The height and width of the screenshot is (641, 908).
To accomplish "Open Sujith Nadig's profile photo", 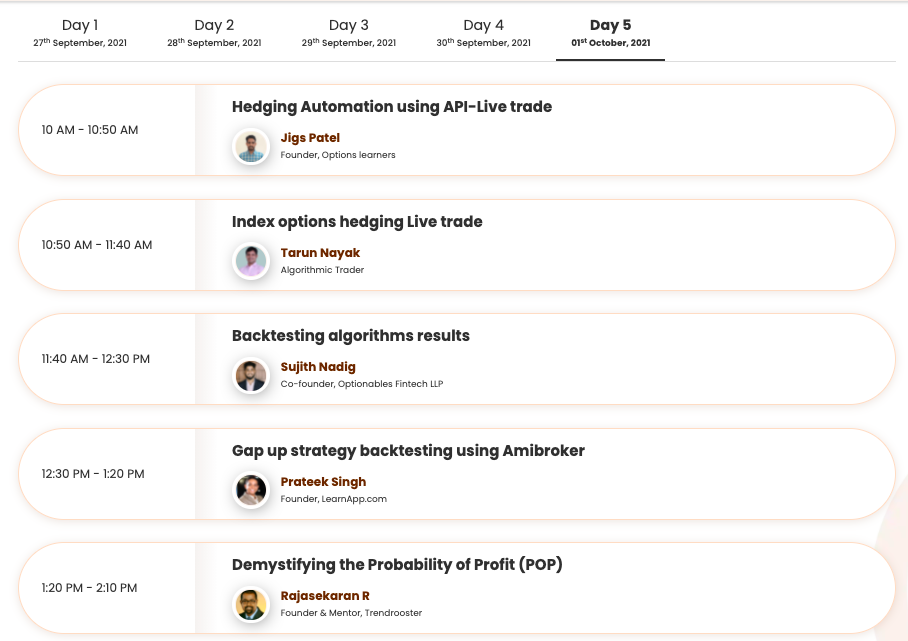I will [x=251, y=376].
